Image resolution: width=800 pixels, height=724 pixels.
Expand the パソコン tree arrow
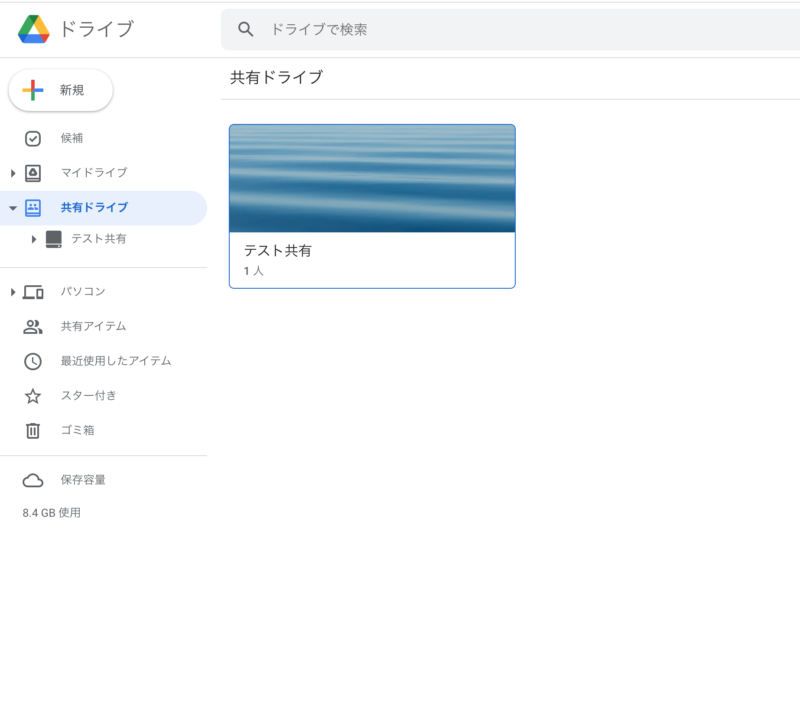click(x=13, y=292)
